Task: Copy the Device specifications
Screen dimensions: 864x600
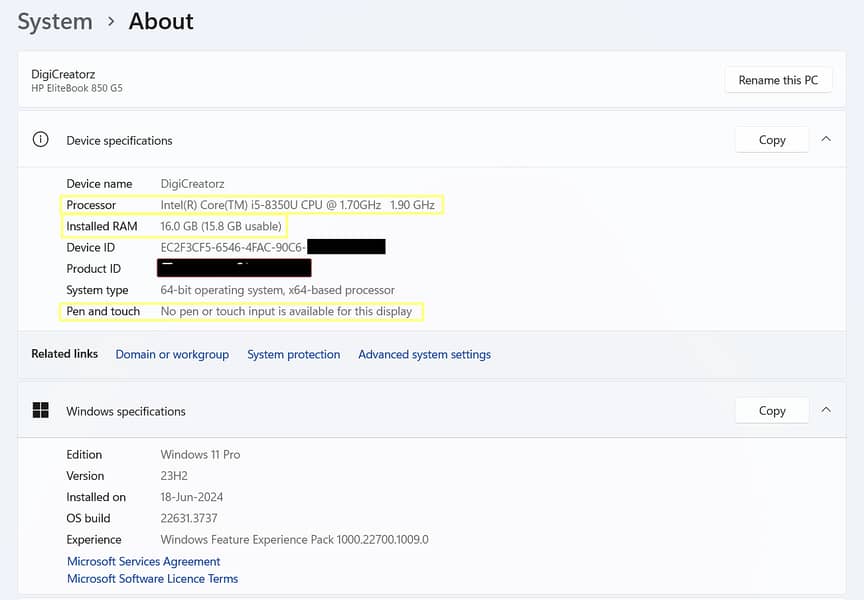Action: (x=771, y=140)
